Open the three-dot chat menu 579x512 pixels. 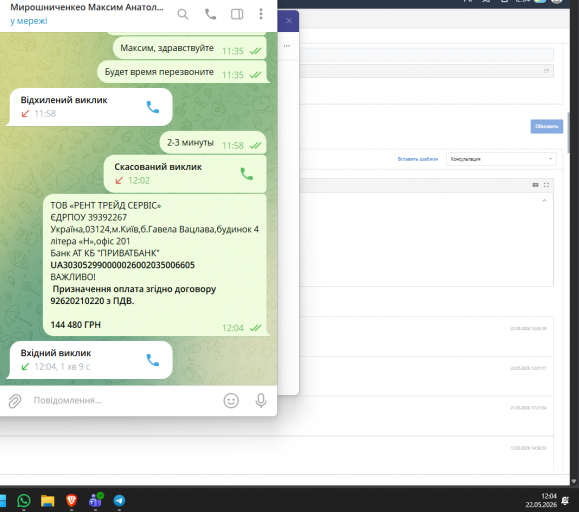pyautogui.click(x=261, y=14)
